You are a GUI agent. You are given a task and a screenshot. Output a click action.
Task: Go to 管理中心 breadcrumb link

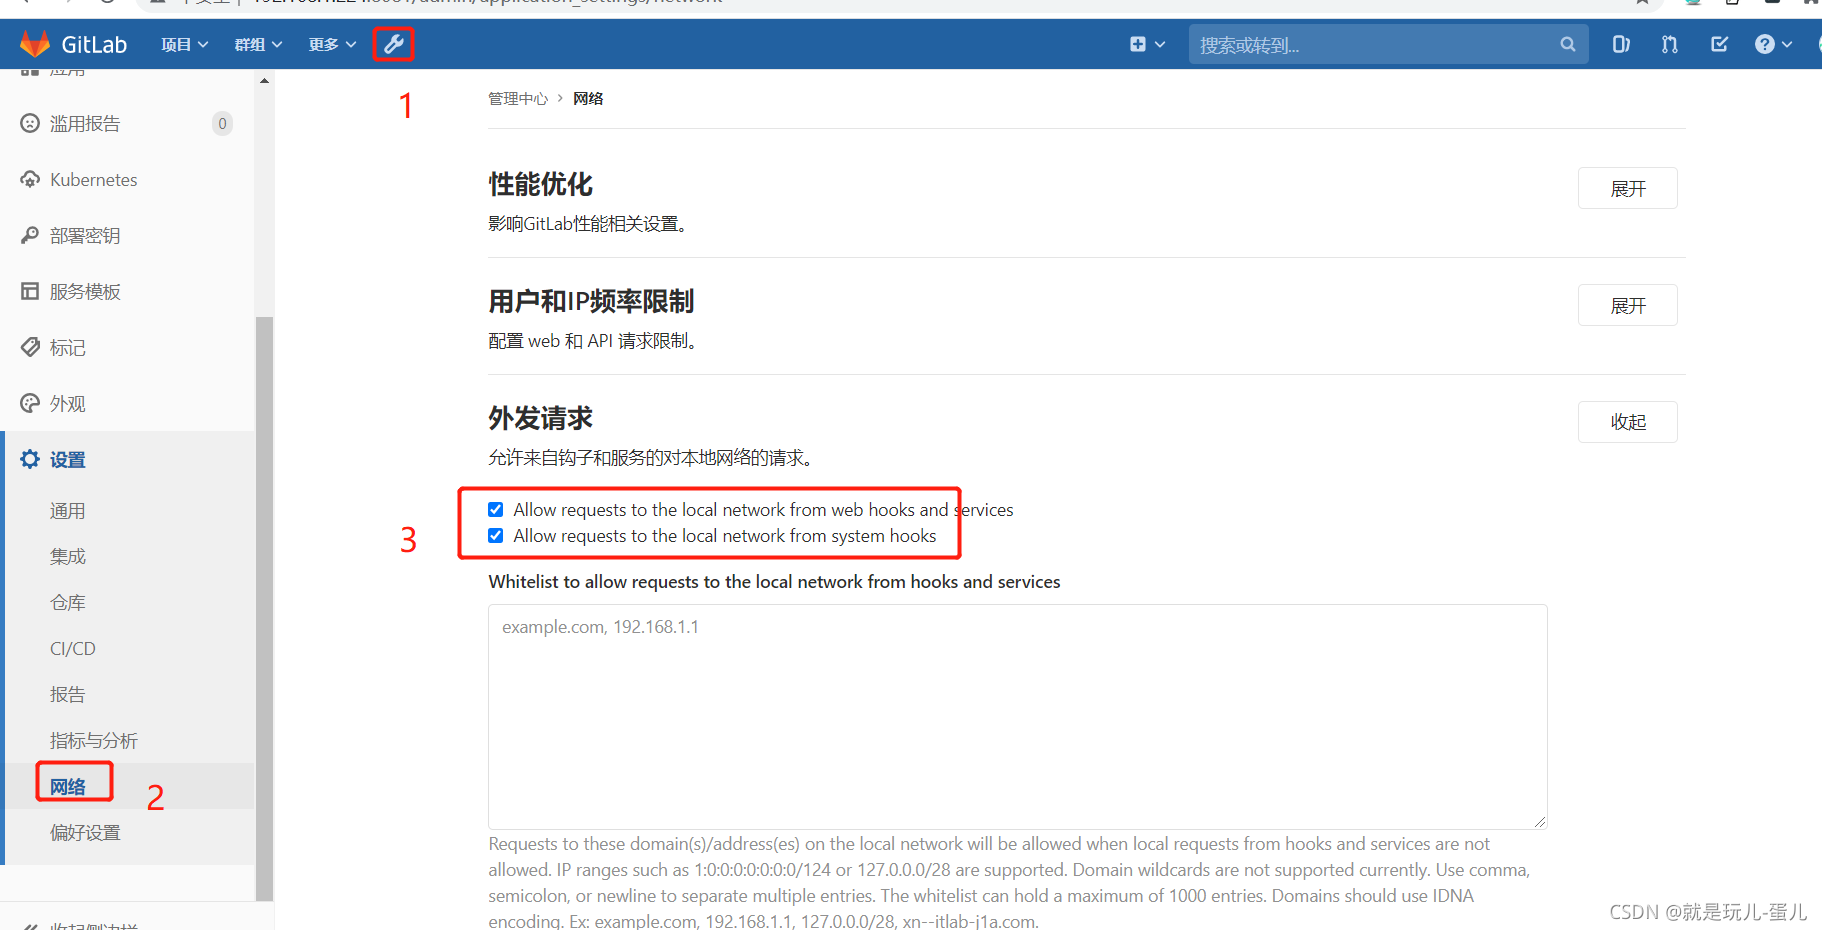[x=518, y=98]
